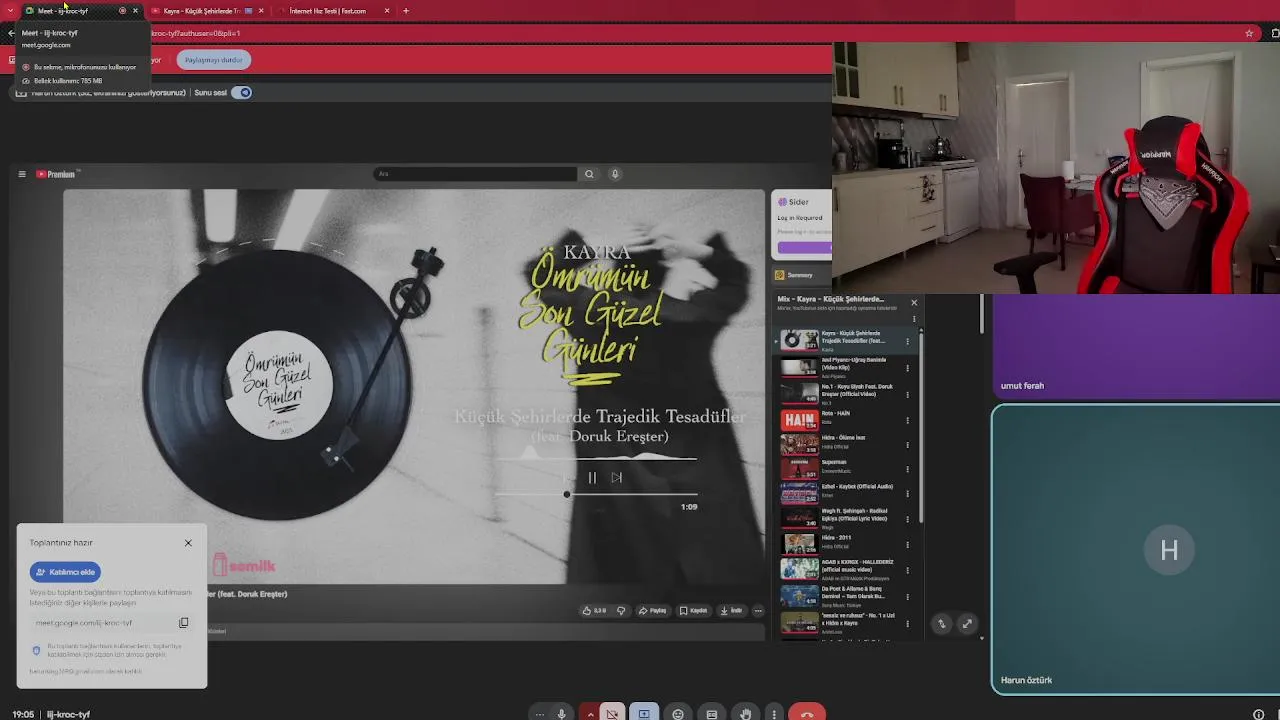Open a new browser tab with plus
Image resolution: width=1280 pixels, height=720 pixels.
coord(406,11)
